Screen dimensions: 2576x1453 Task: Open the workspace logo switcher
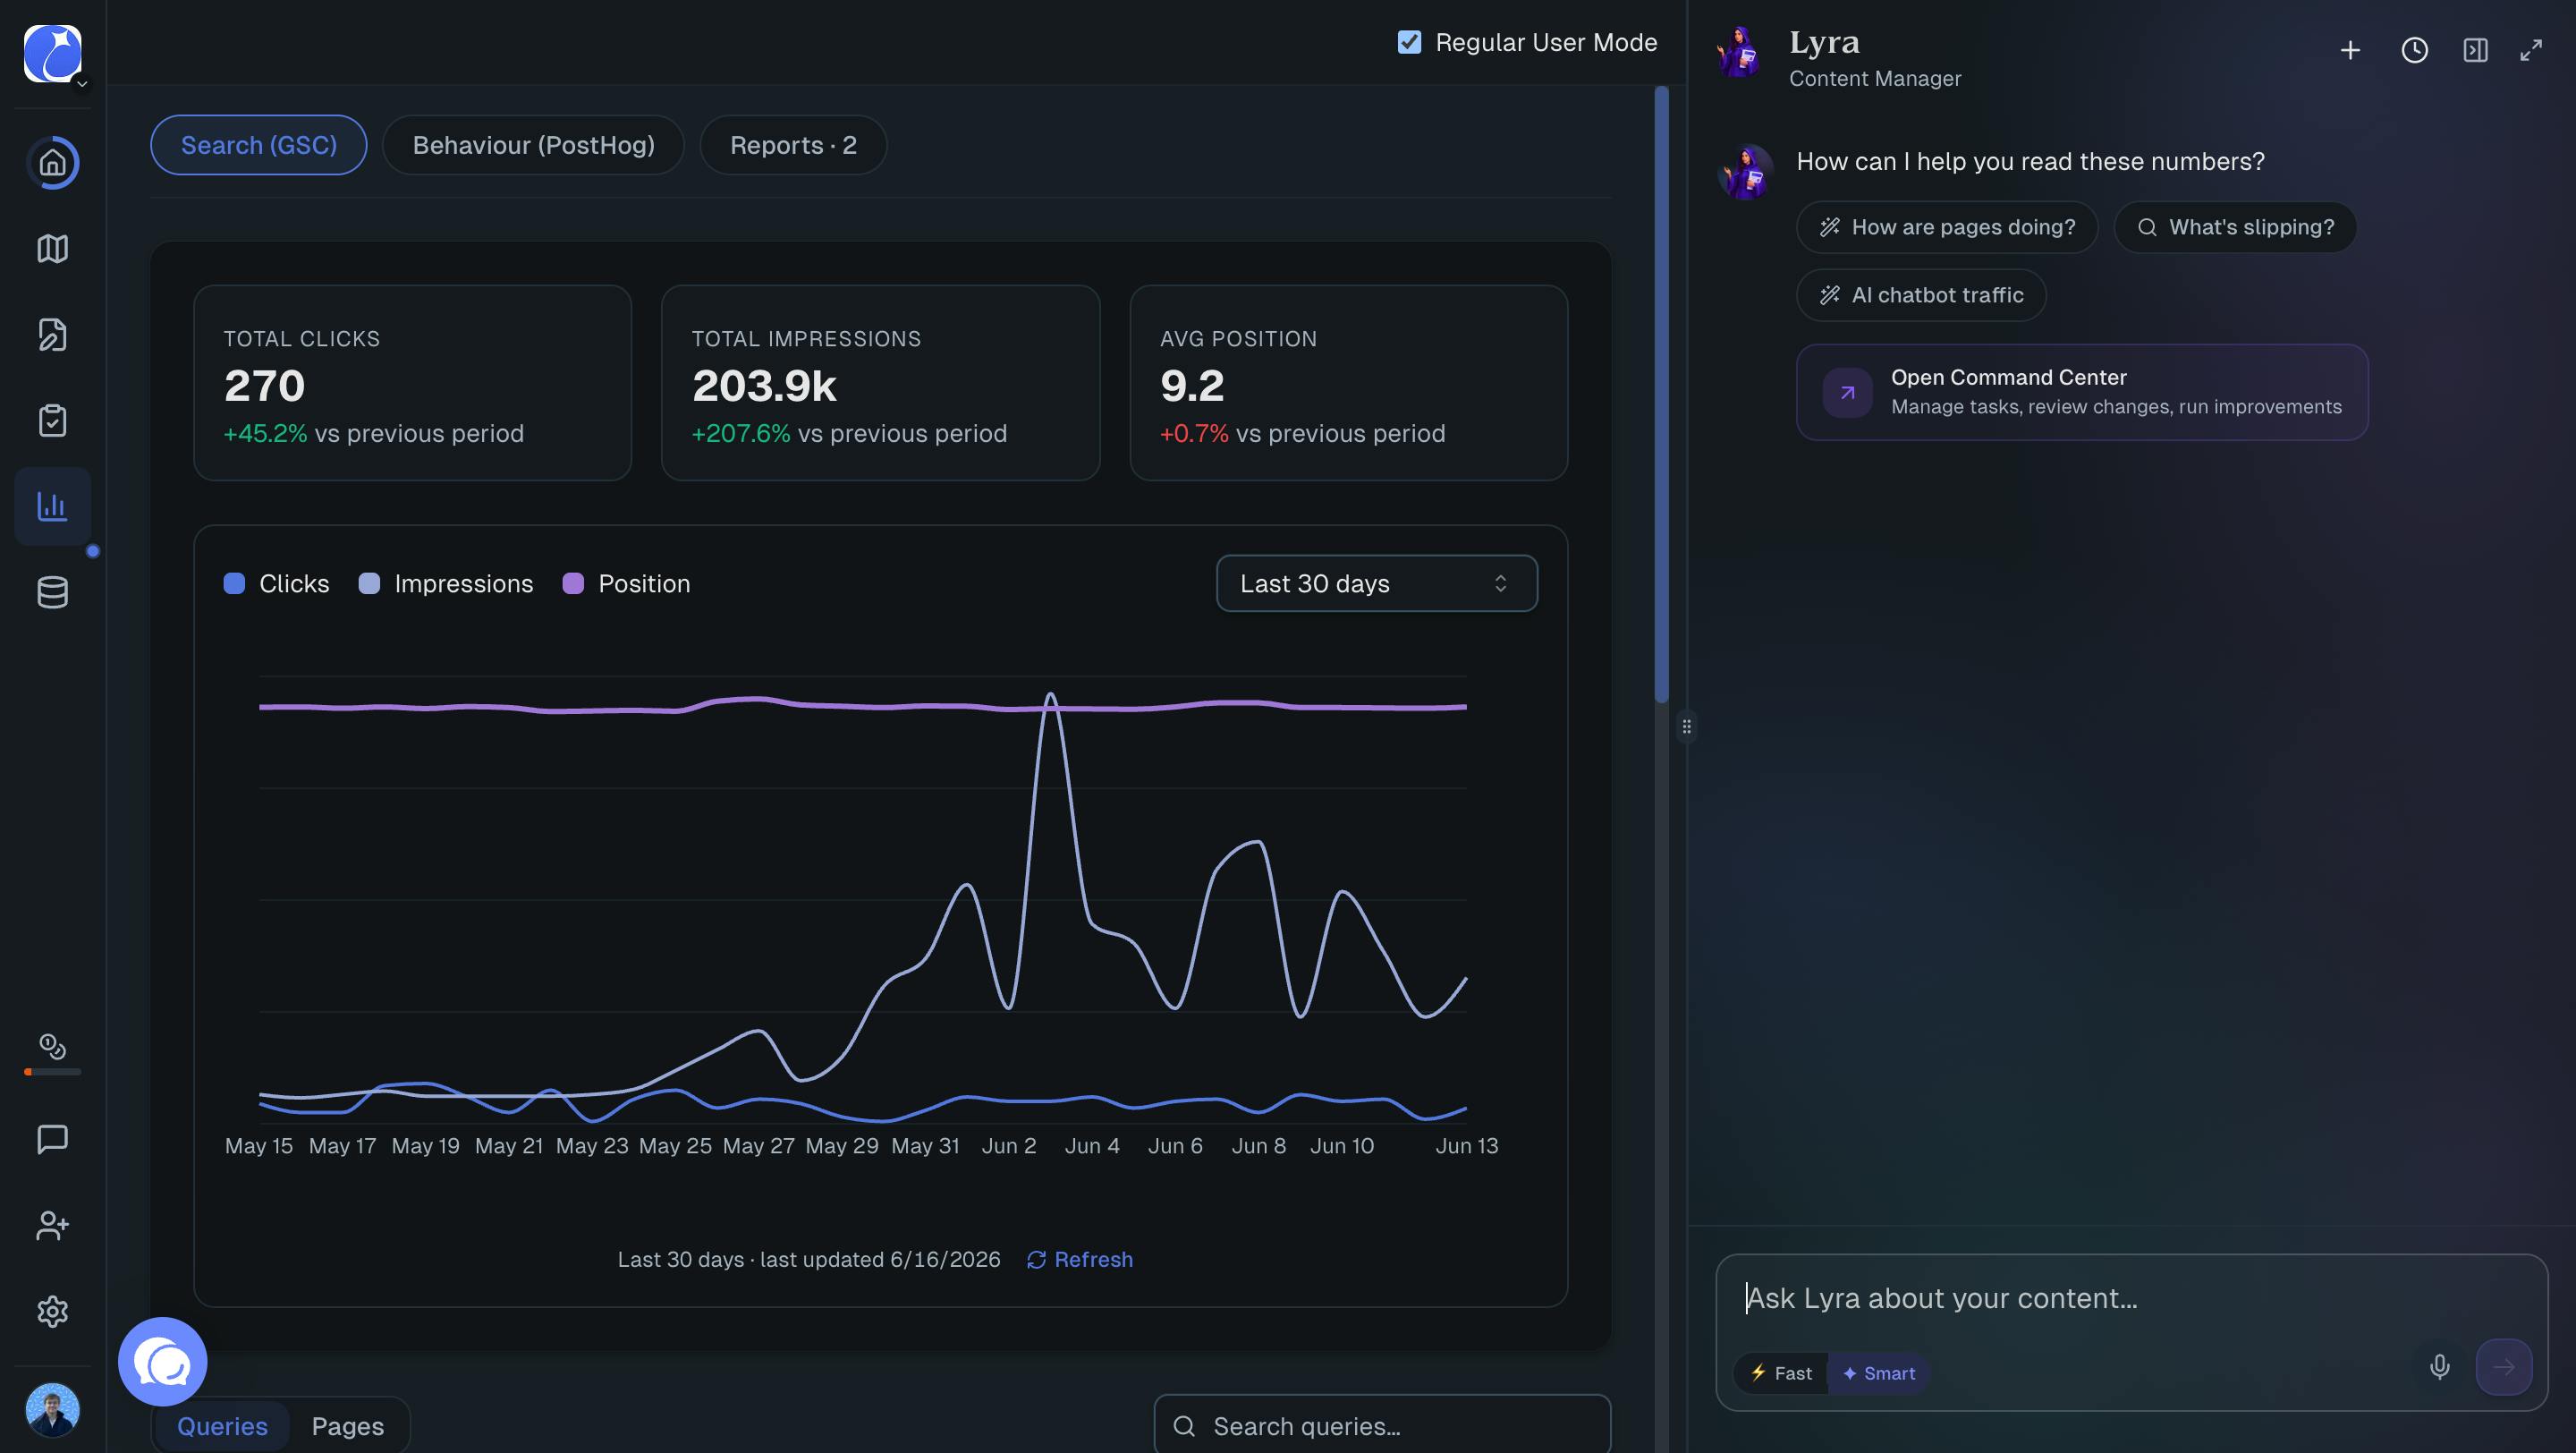52,54
